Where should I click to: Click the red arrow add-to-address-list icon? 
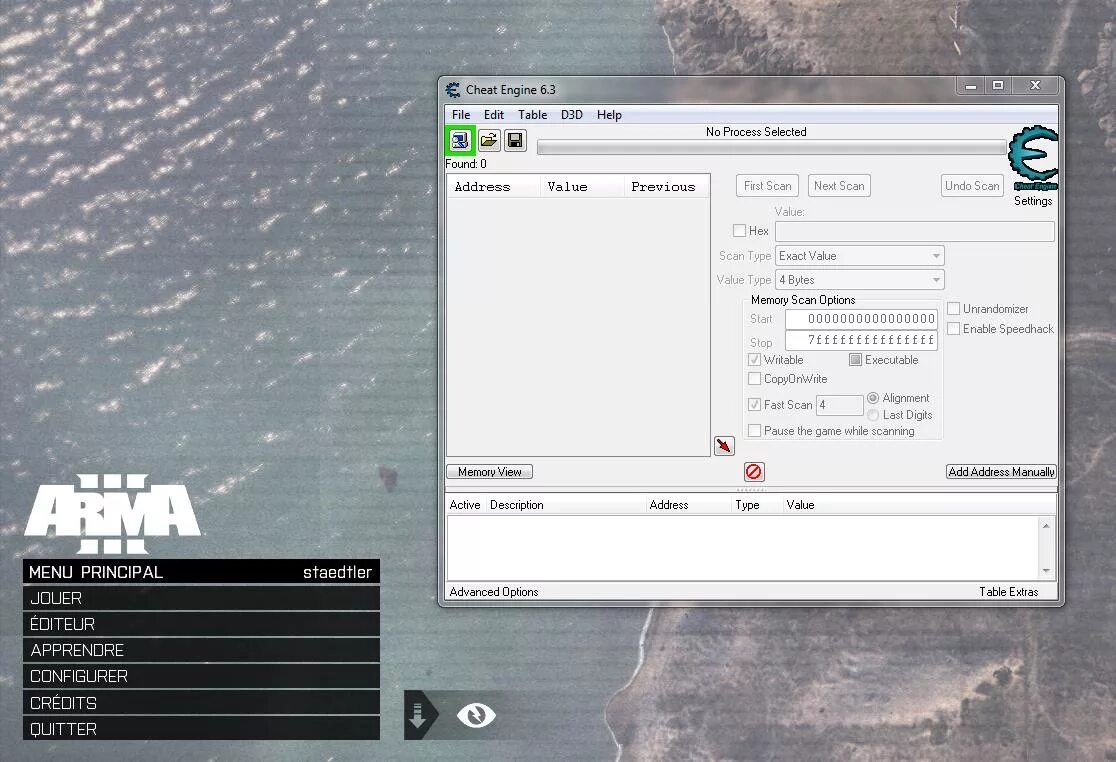pos(724,446)
